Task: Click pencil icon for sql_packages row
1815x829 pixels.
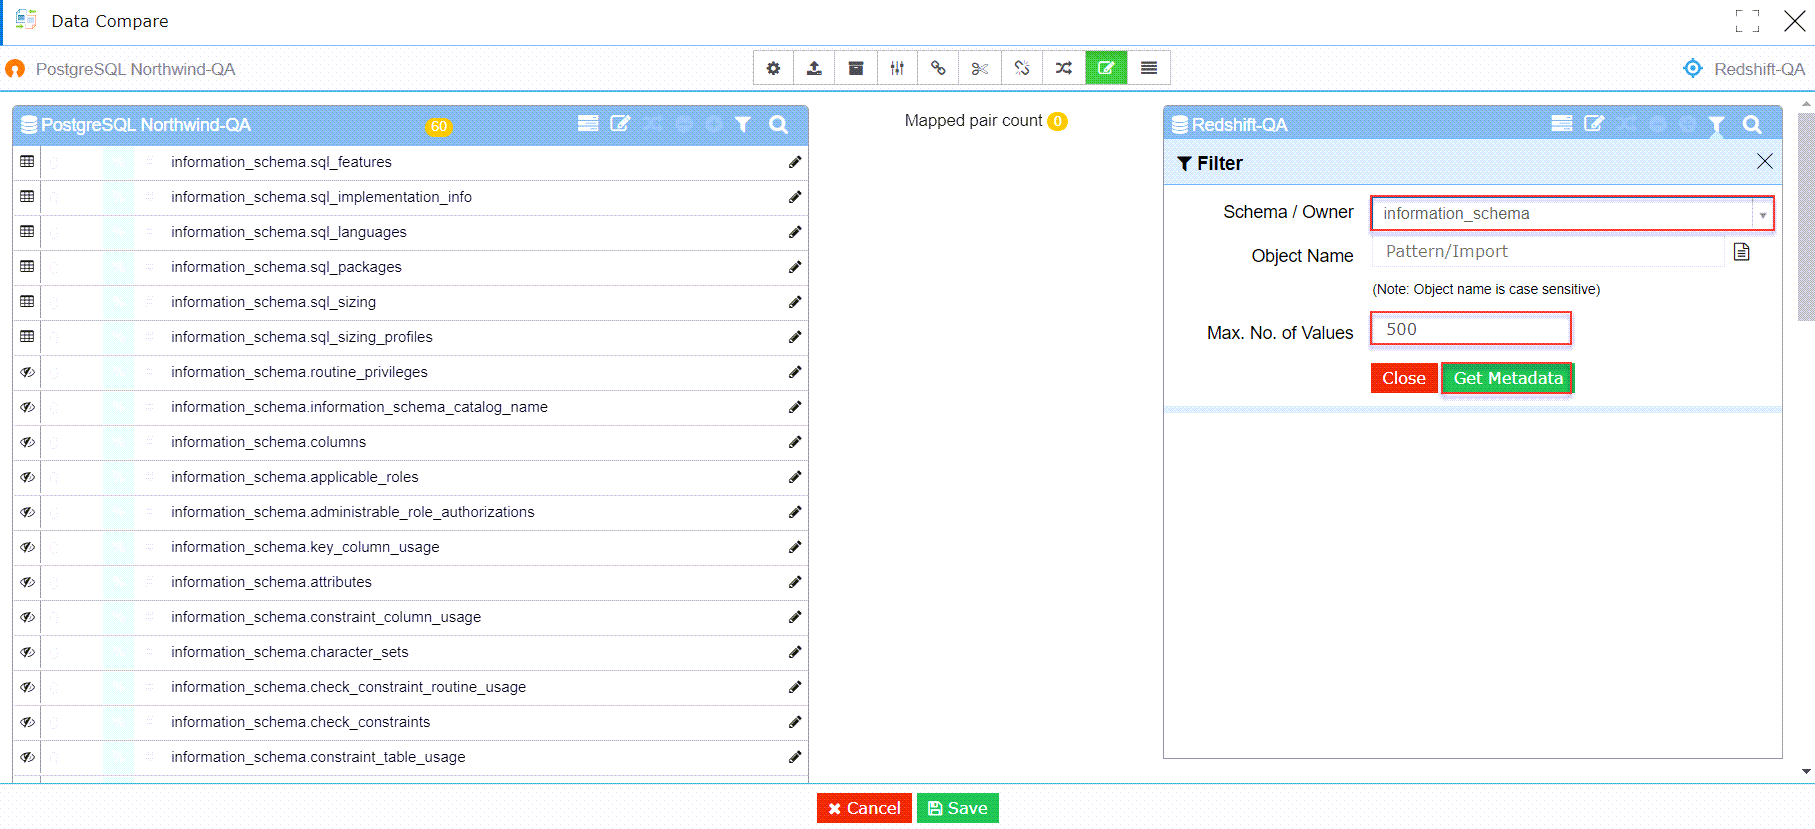Action: 795,267
